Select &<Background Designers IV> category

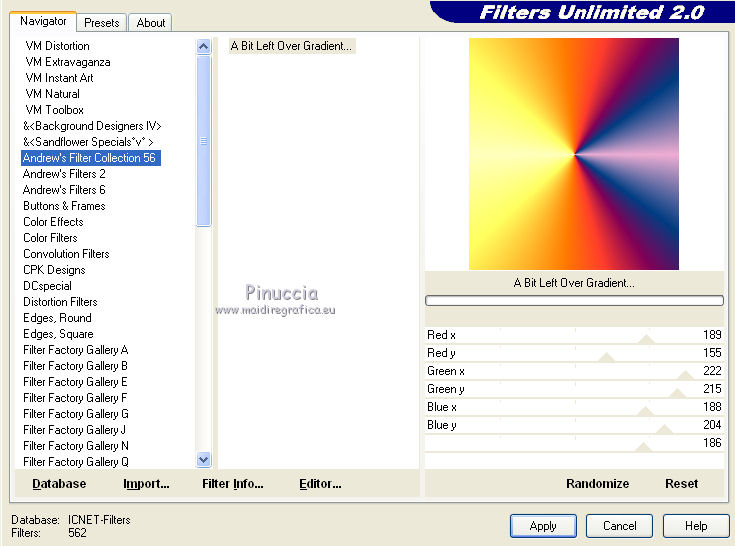92,126
